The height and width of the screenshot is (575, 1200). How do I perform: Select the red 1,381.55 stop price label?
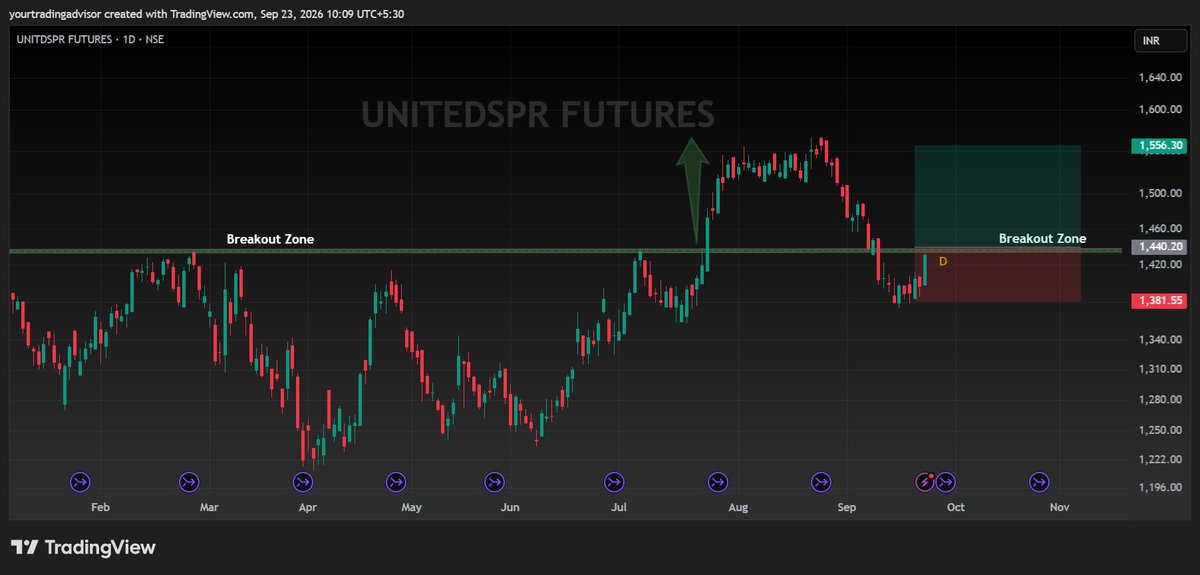1160,300
